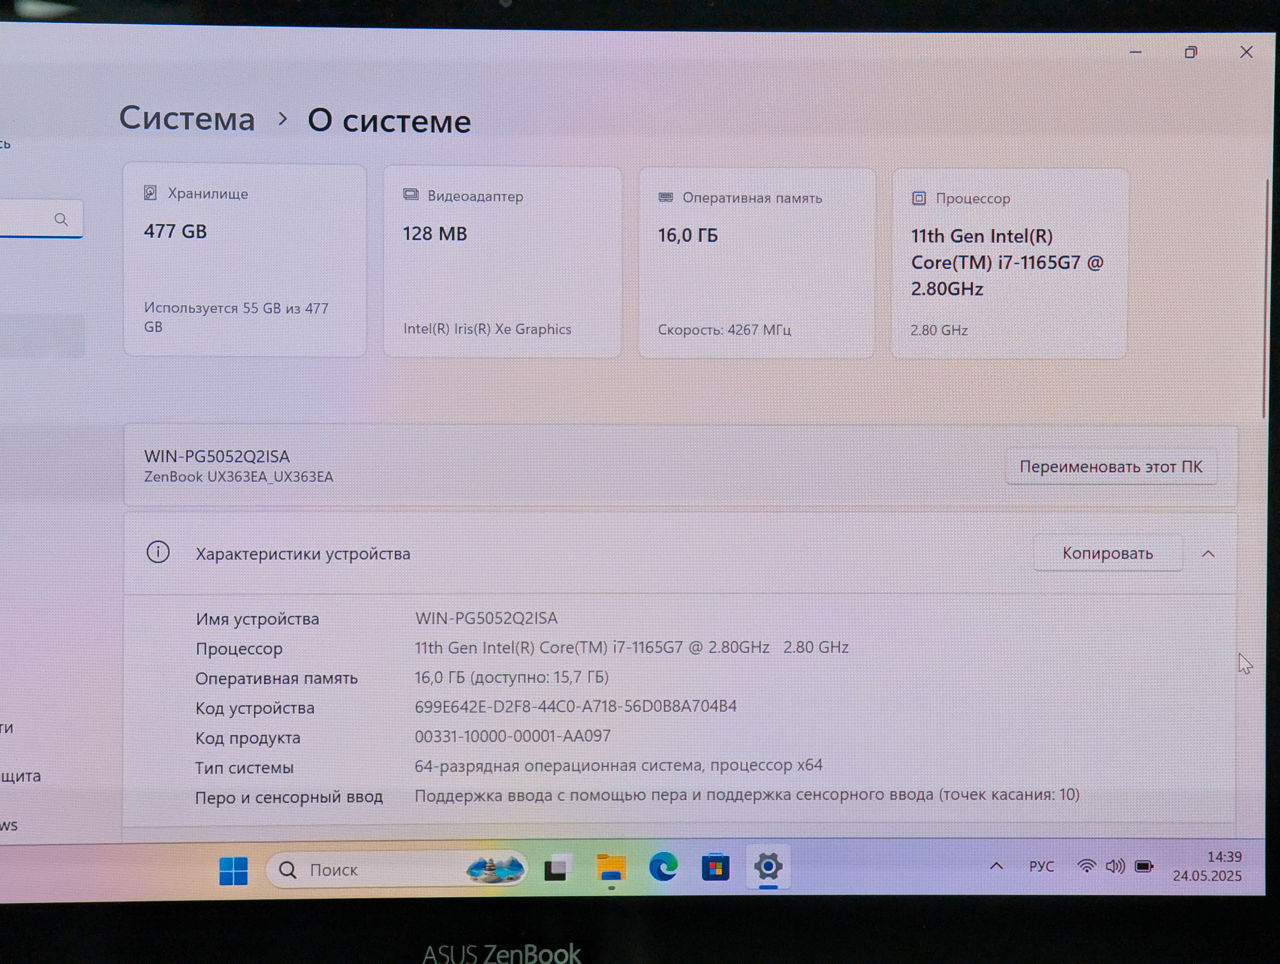Launch Microsoft Edge from the taskbar
The image size is (1280, 964).
(x=663, y=867)
